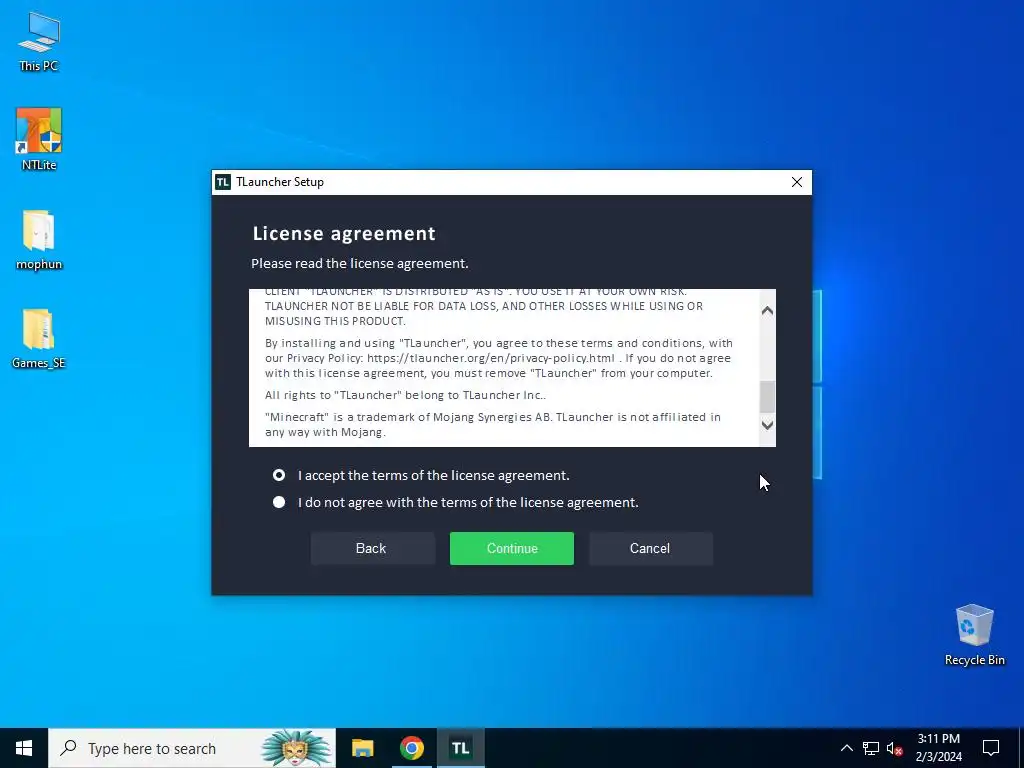Click the privacy-policy.html URL in license text
Viewport: 1024px width, 768px height.
491,358
